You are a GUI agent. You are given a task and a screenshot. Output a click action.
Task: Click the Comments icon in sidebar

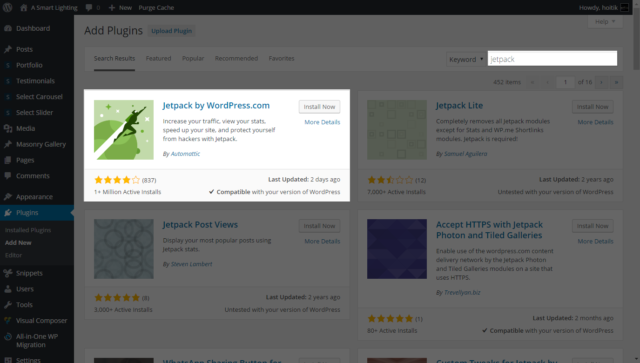[8, 176]
